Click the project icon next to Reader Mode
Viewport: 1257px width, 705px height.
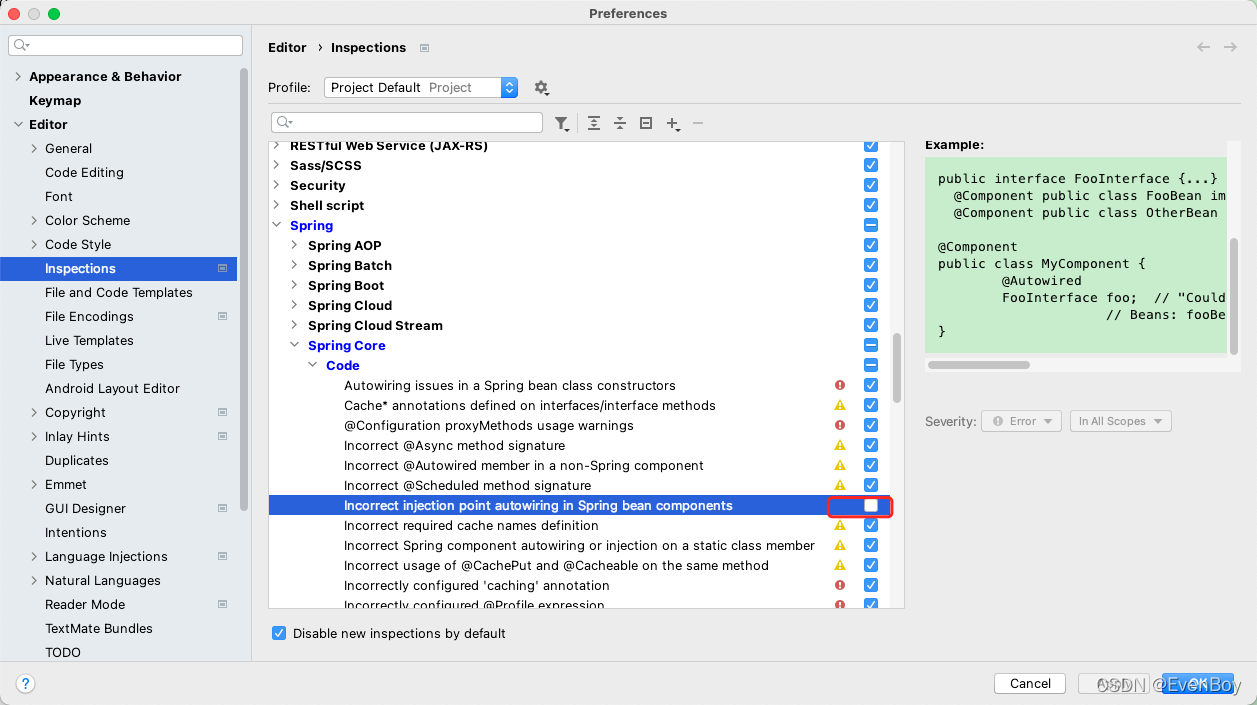click(x=222, y=604)
